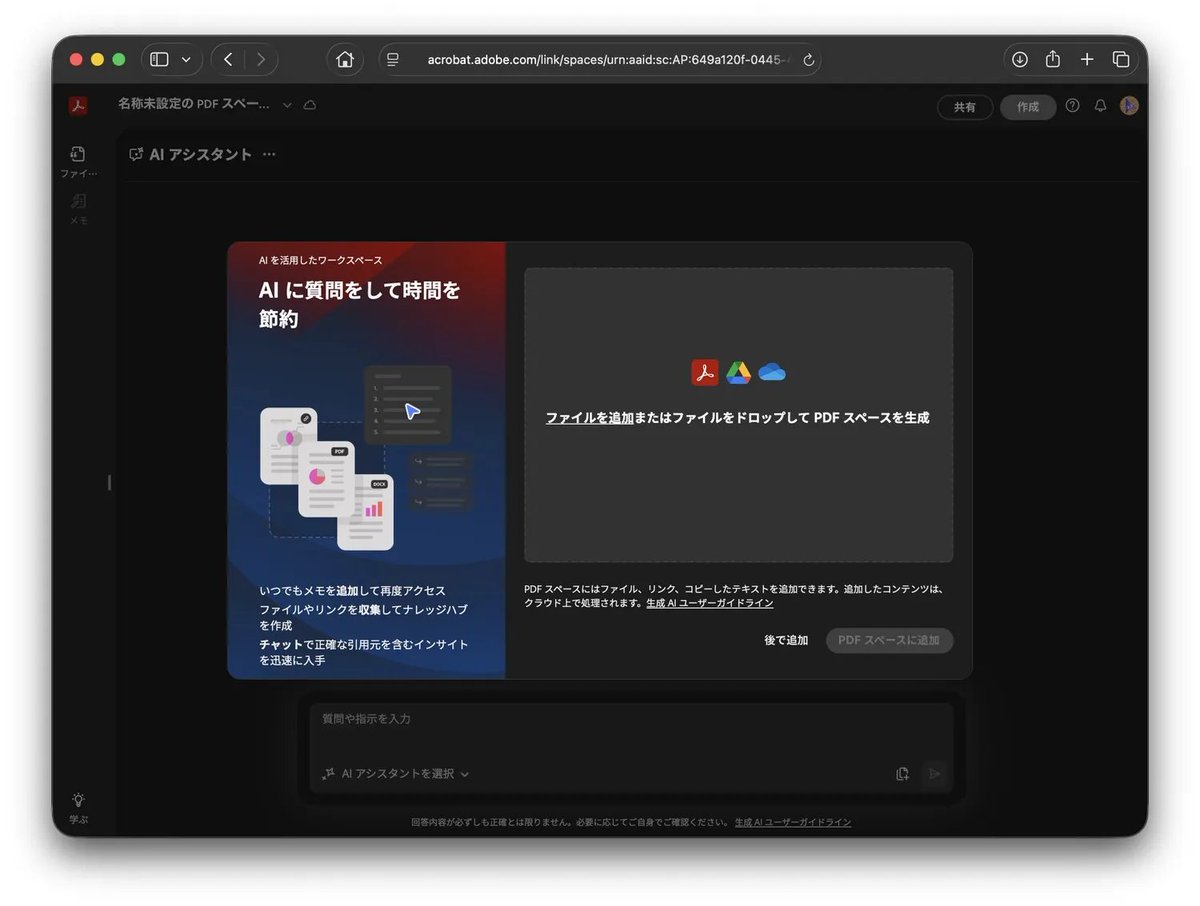Click the 共有 share button

[965, 107]
